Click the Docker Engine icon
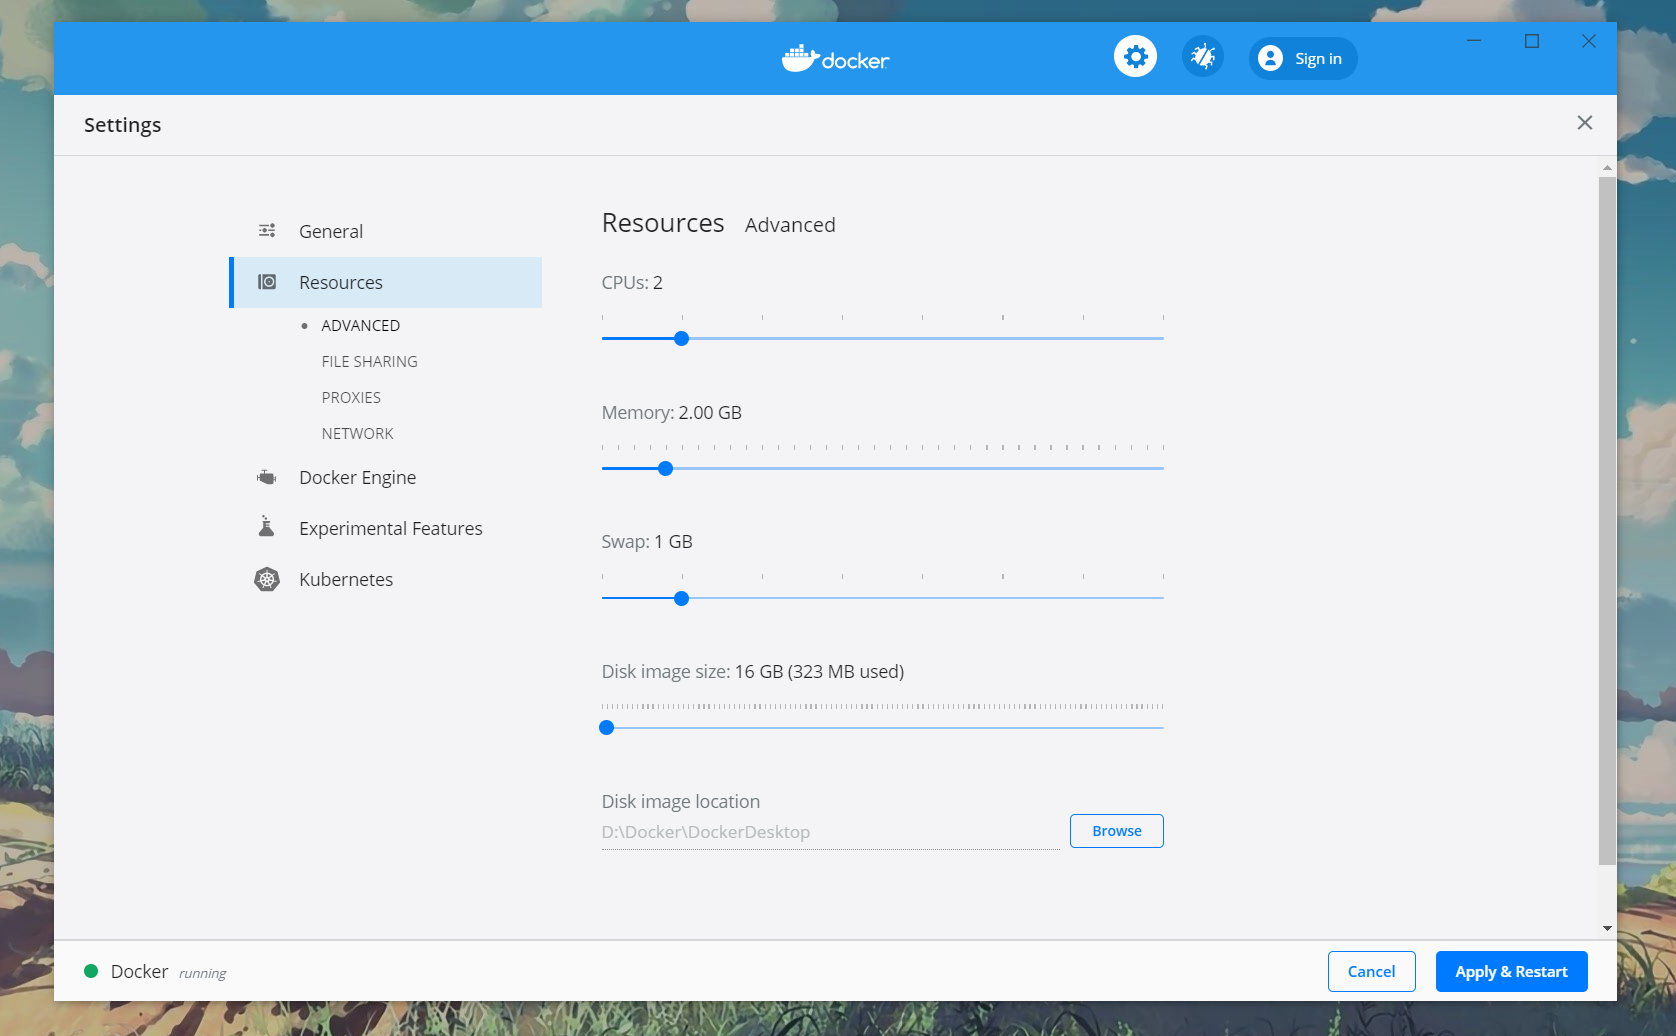 [x=266, y=477]
